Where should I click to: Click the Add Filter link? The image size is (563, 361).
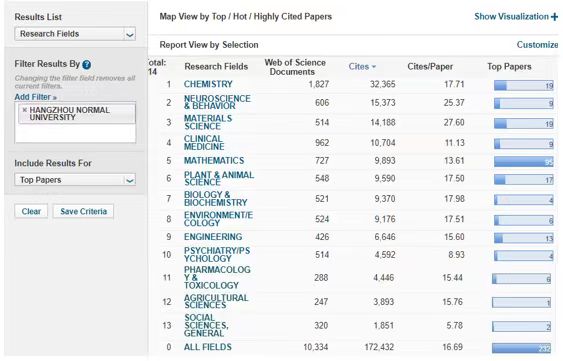(x=36, y=97)
